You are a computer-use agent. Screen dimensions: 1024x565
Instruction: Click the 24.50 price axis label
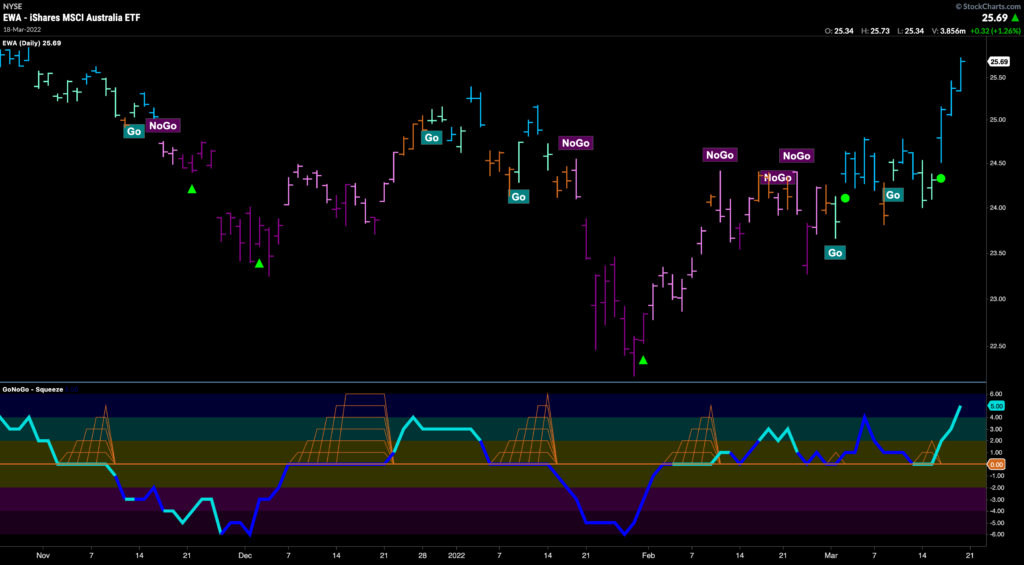997,164
